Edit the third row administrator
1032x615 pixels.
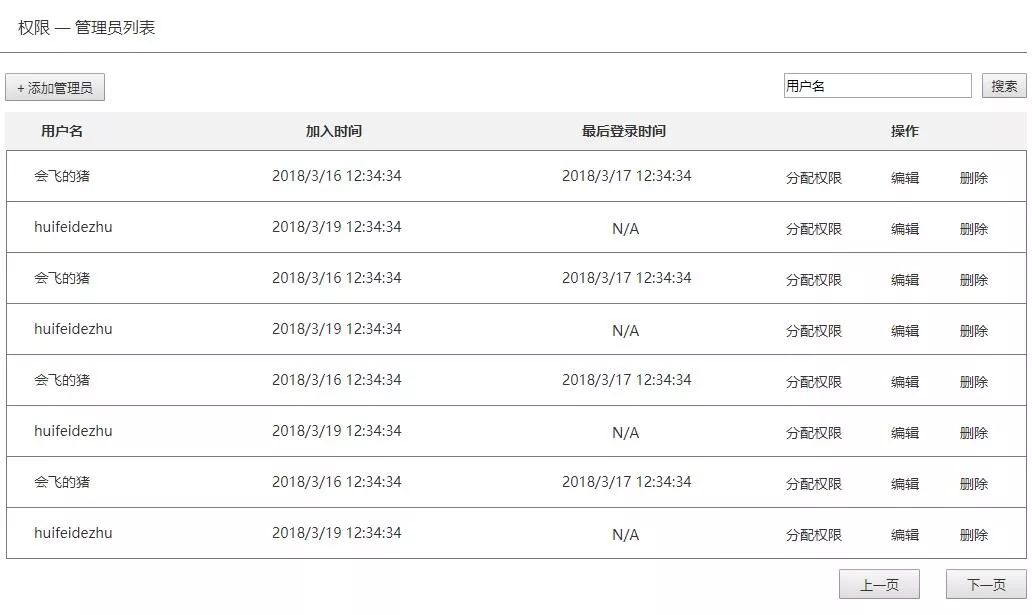click(905, 280)
